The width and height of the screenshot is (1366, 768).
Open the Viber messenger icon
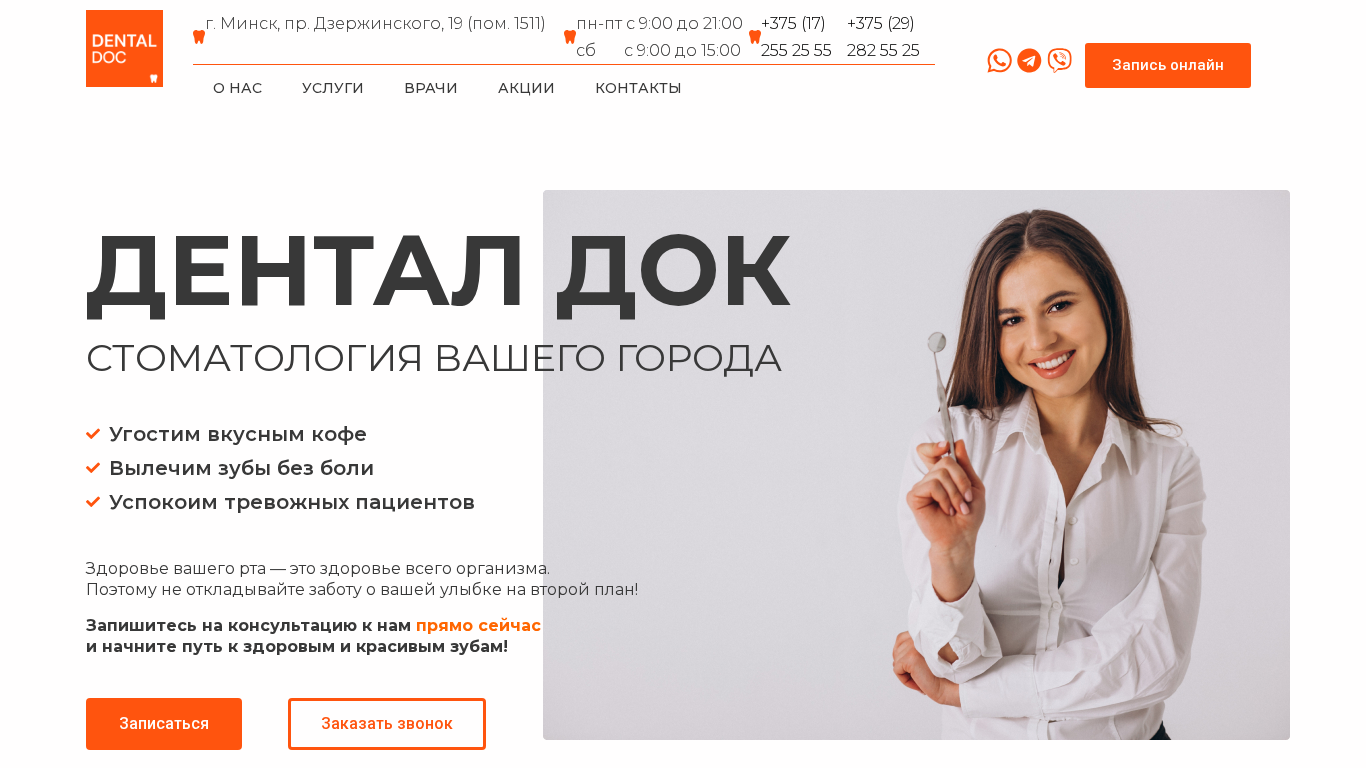tap(1060, 61)
